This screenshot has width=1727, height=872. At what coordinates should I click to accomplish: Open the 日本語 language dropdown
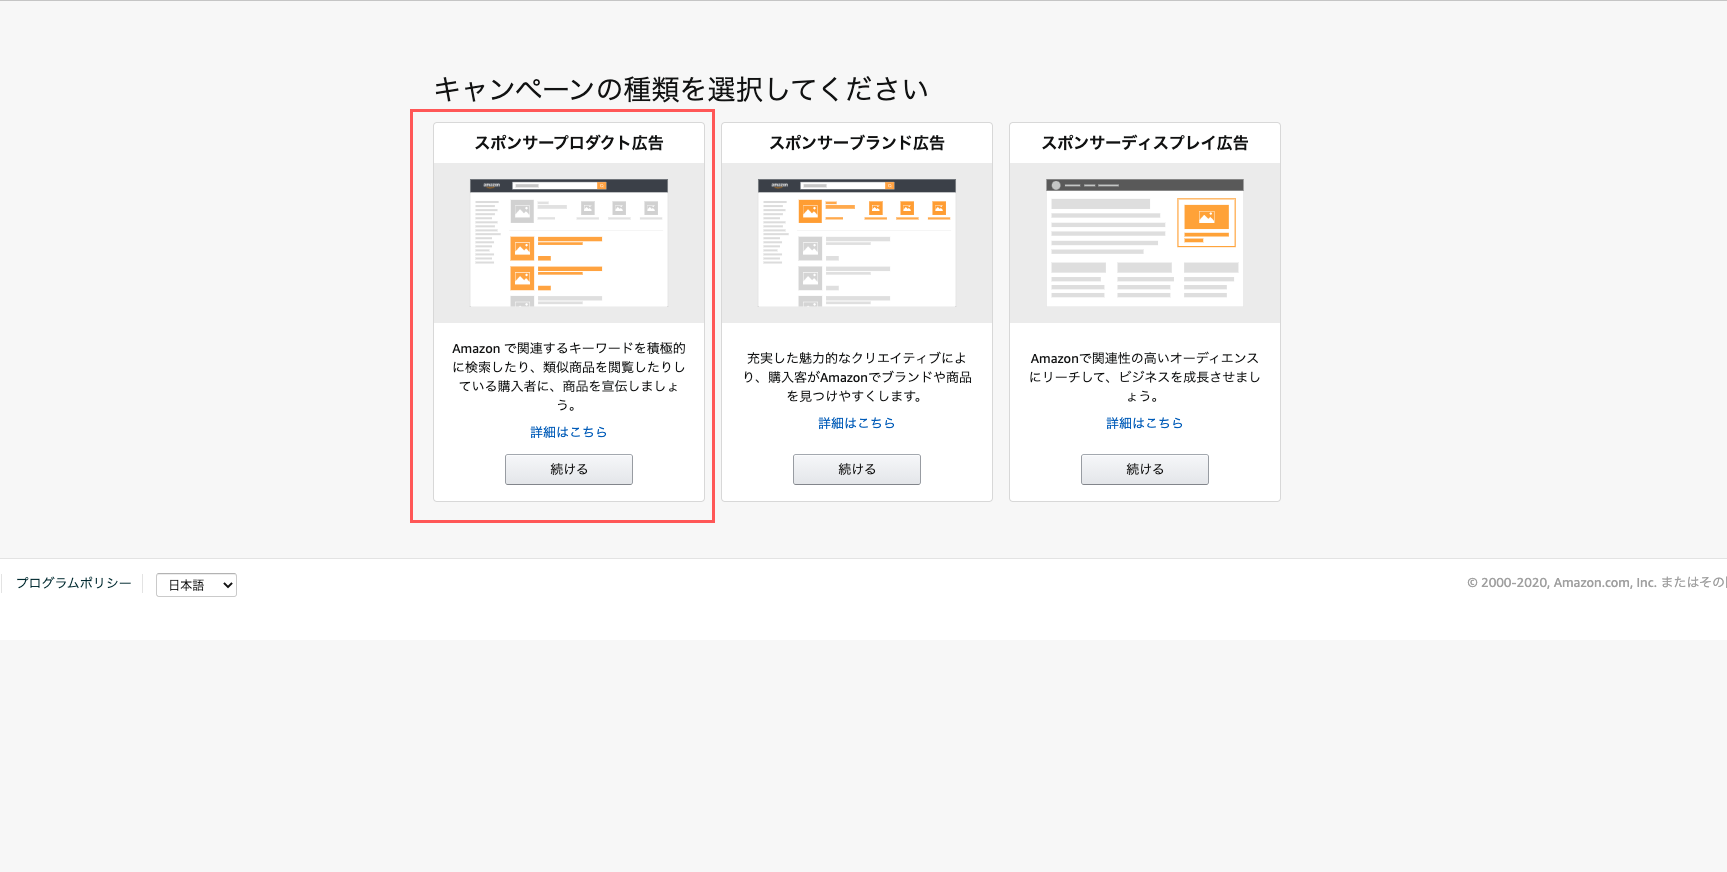click(x=197, y=585)
